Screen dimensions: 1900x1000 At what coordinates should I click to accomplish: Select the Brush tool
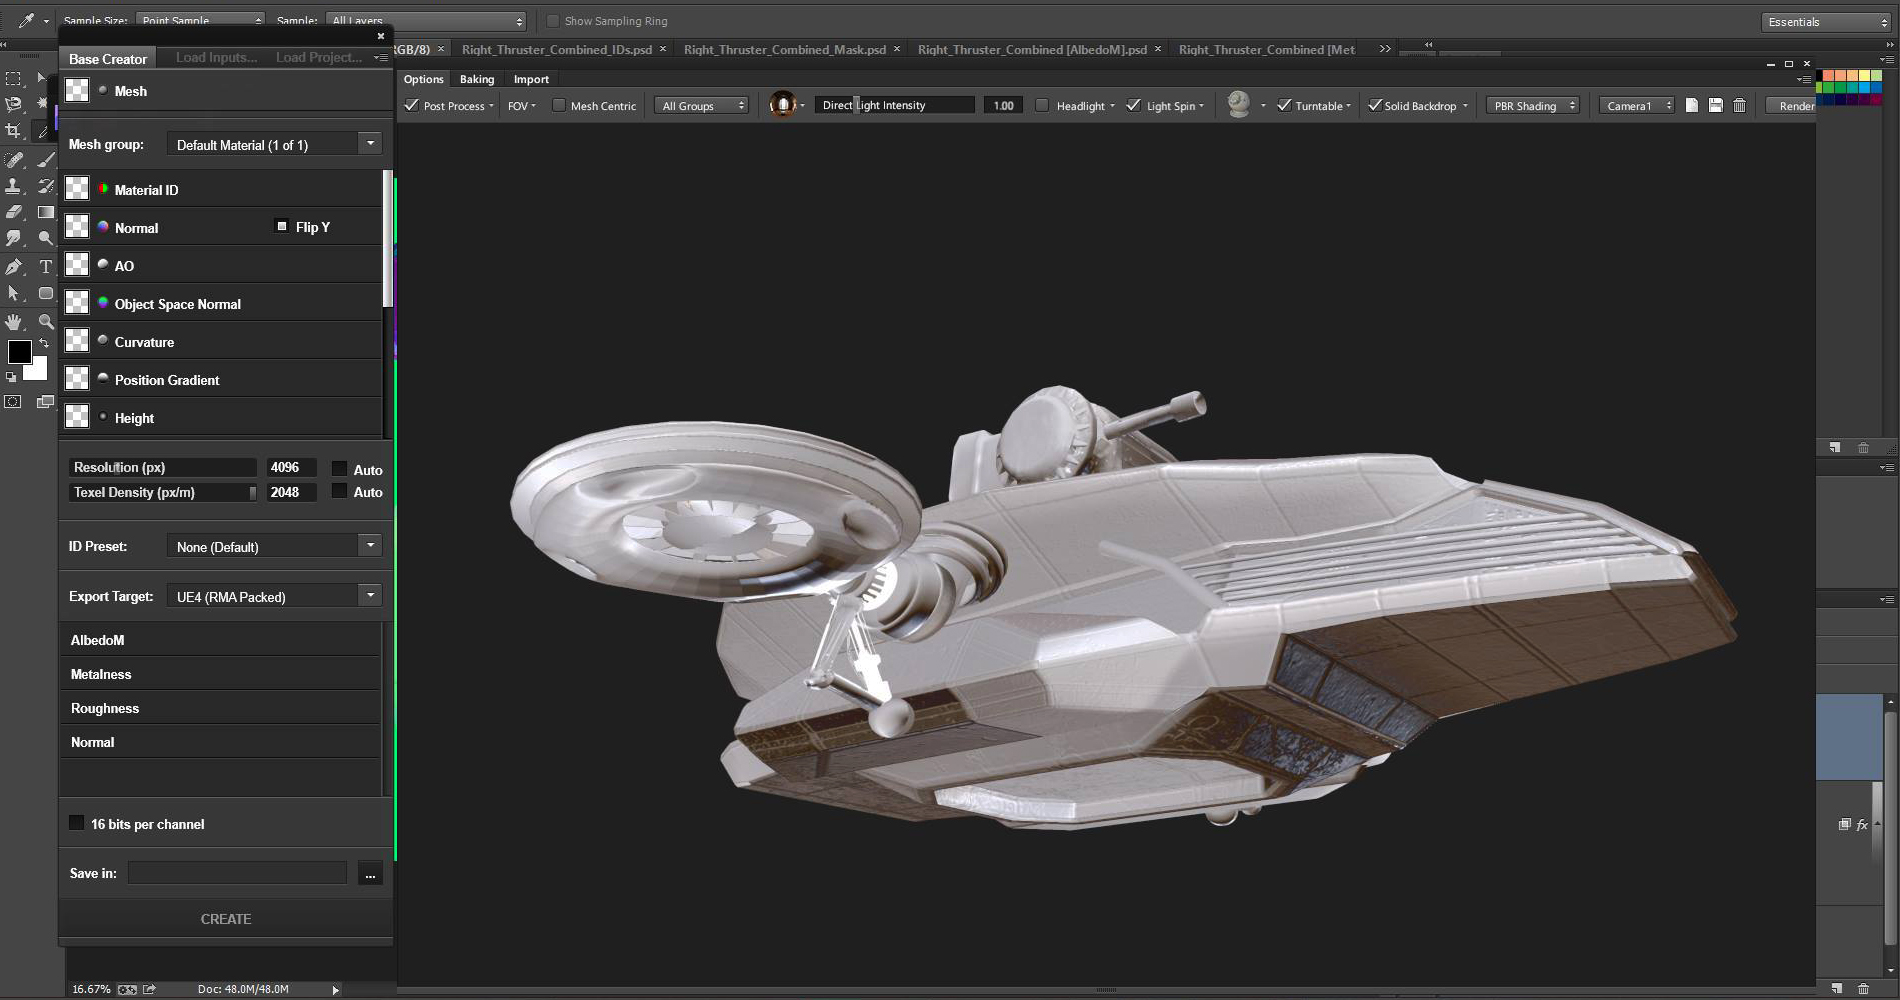coord(46,160)
